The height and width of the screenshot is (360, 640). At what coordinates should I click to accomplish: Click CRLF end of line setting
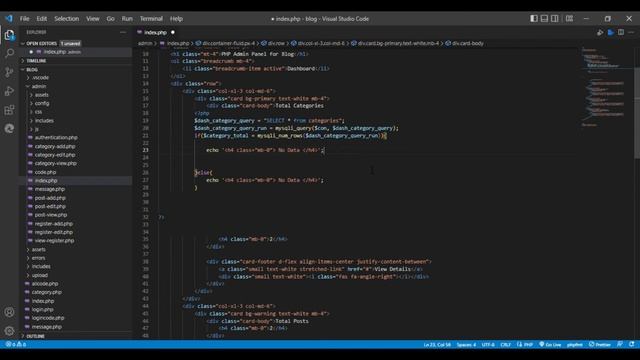(505, 344)
